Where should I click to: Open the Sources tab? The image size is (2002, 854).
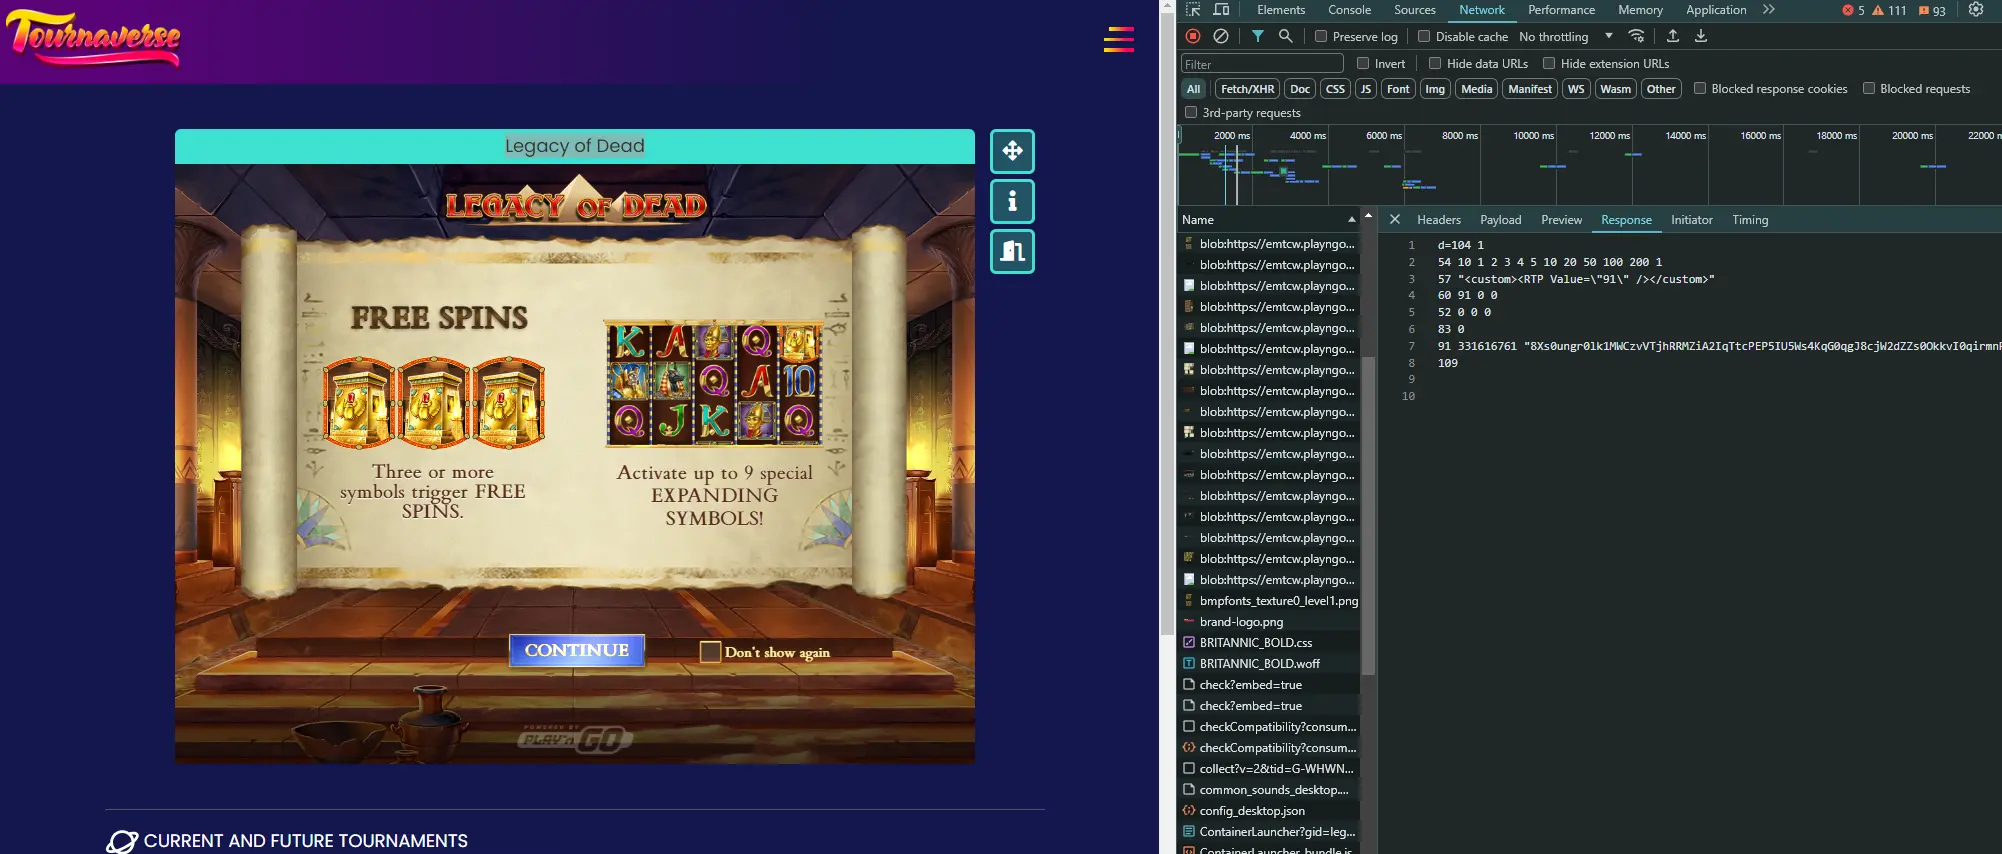coord(1415,10)
